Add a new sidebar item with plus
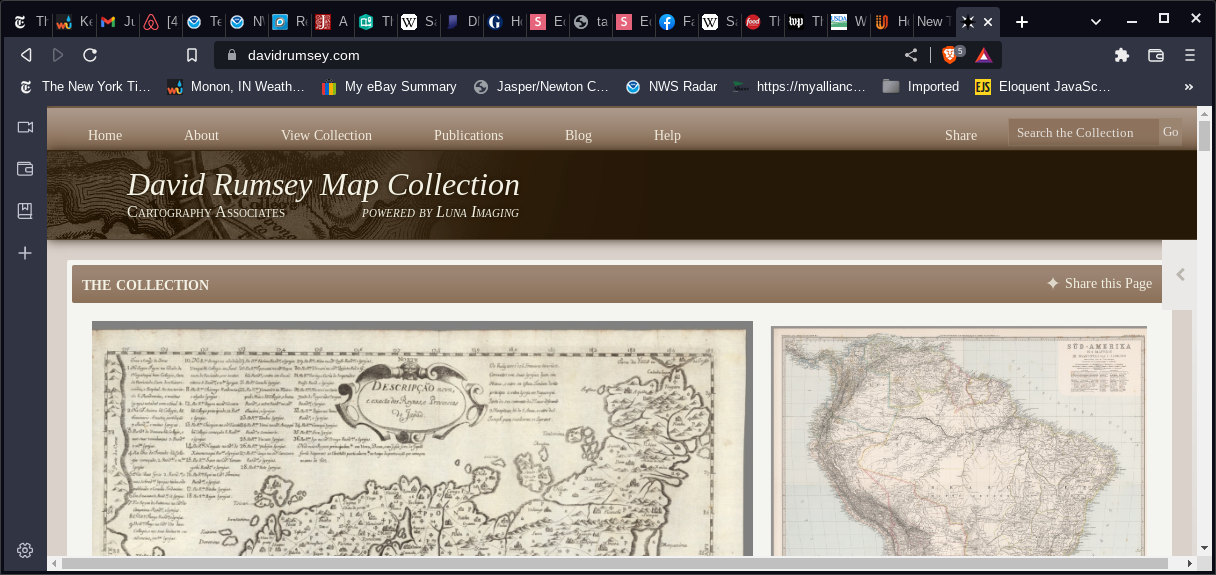This screenshot has height=575, width=1216. click(25, 253)
